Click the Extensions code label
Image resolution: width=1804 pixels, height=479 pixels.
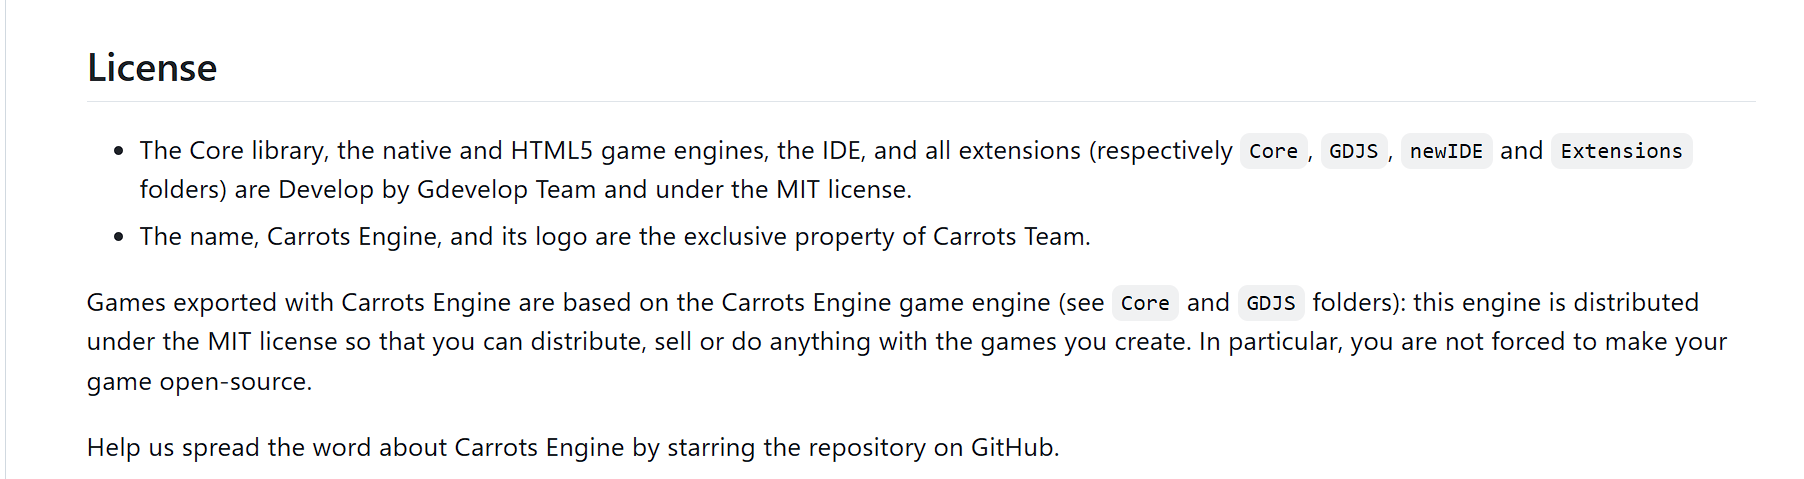pyautogui.click(x=1621, y=151)
